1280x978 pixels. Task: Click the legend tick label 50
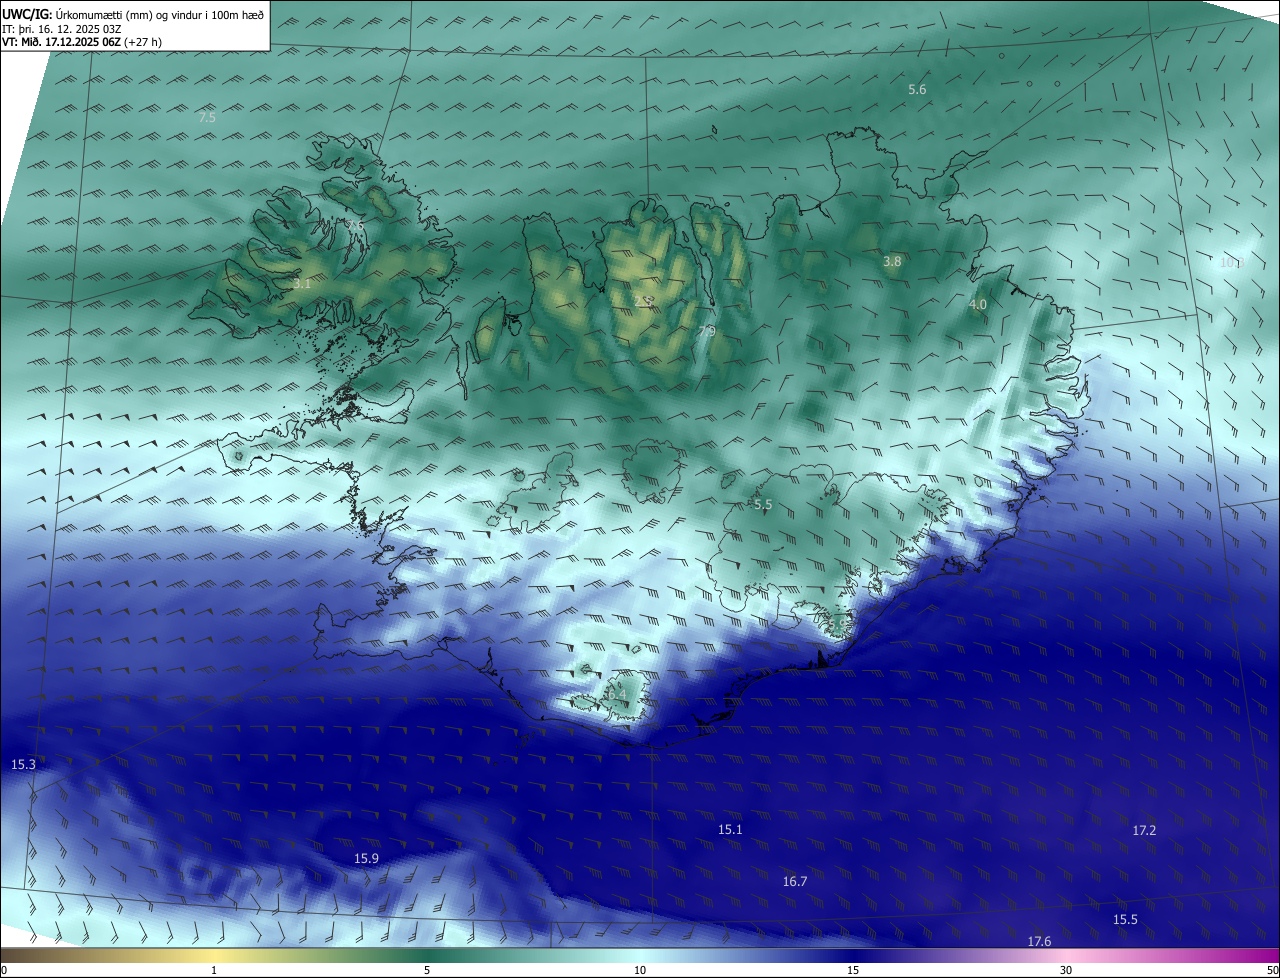1272,970
